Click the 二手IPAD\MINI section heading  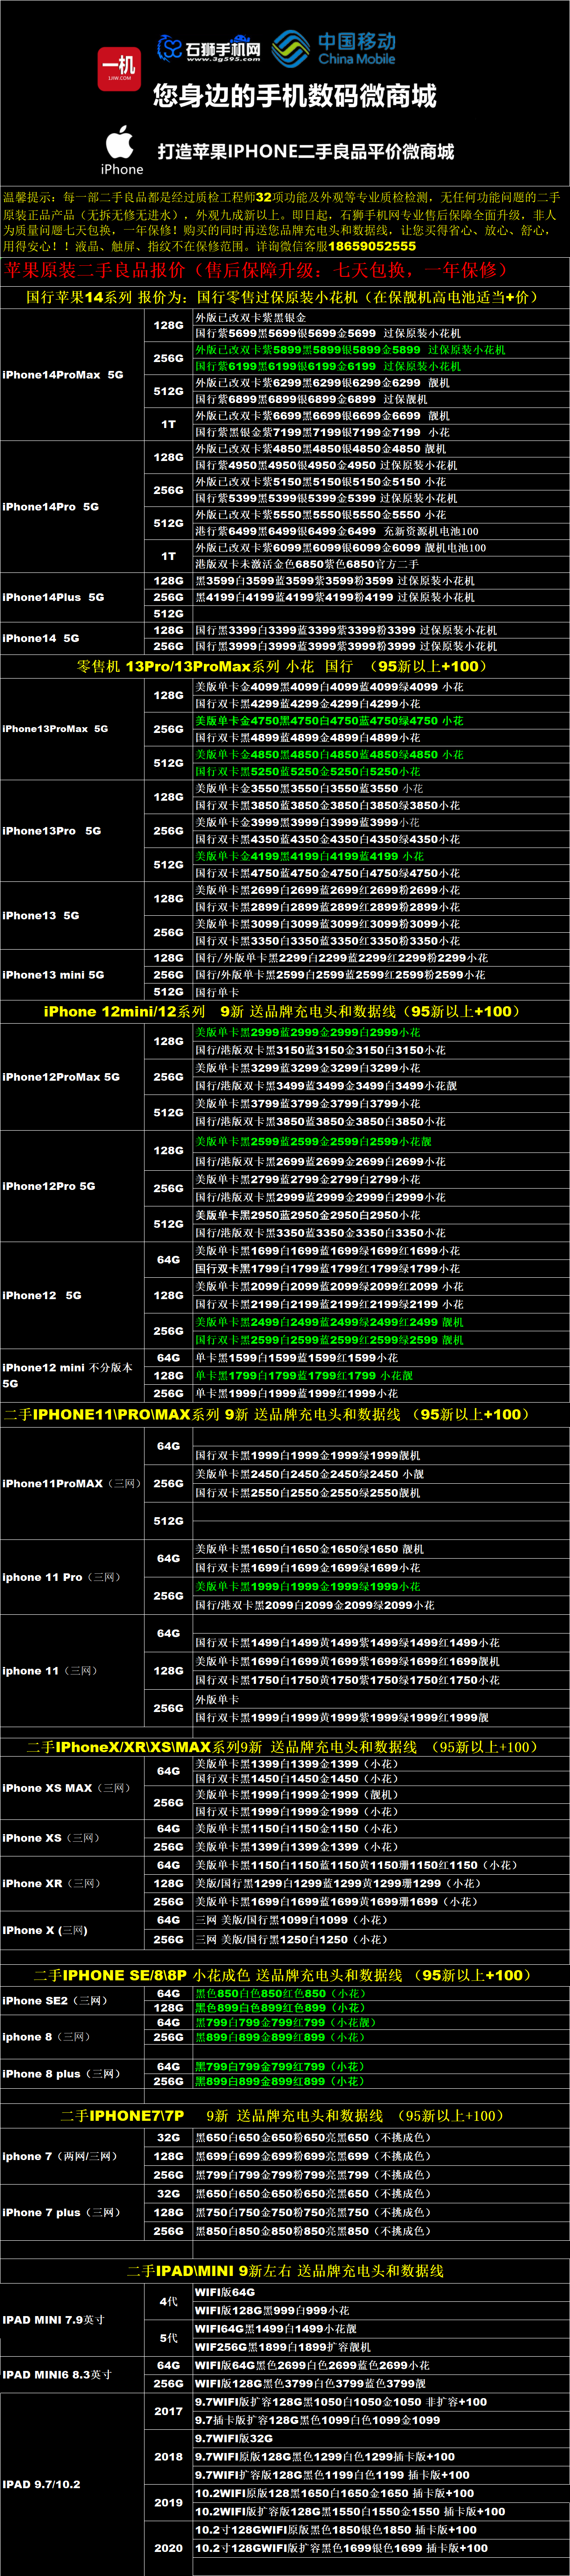(x=285, y=2271)
